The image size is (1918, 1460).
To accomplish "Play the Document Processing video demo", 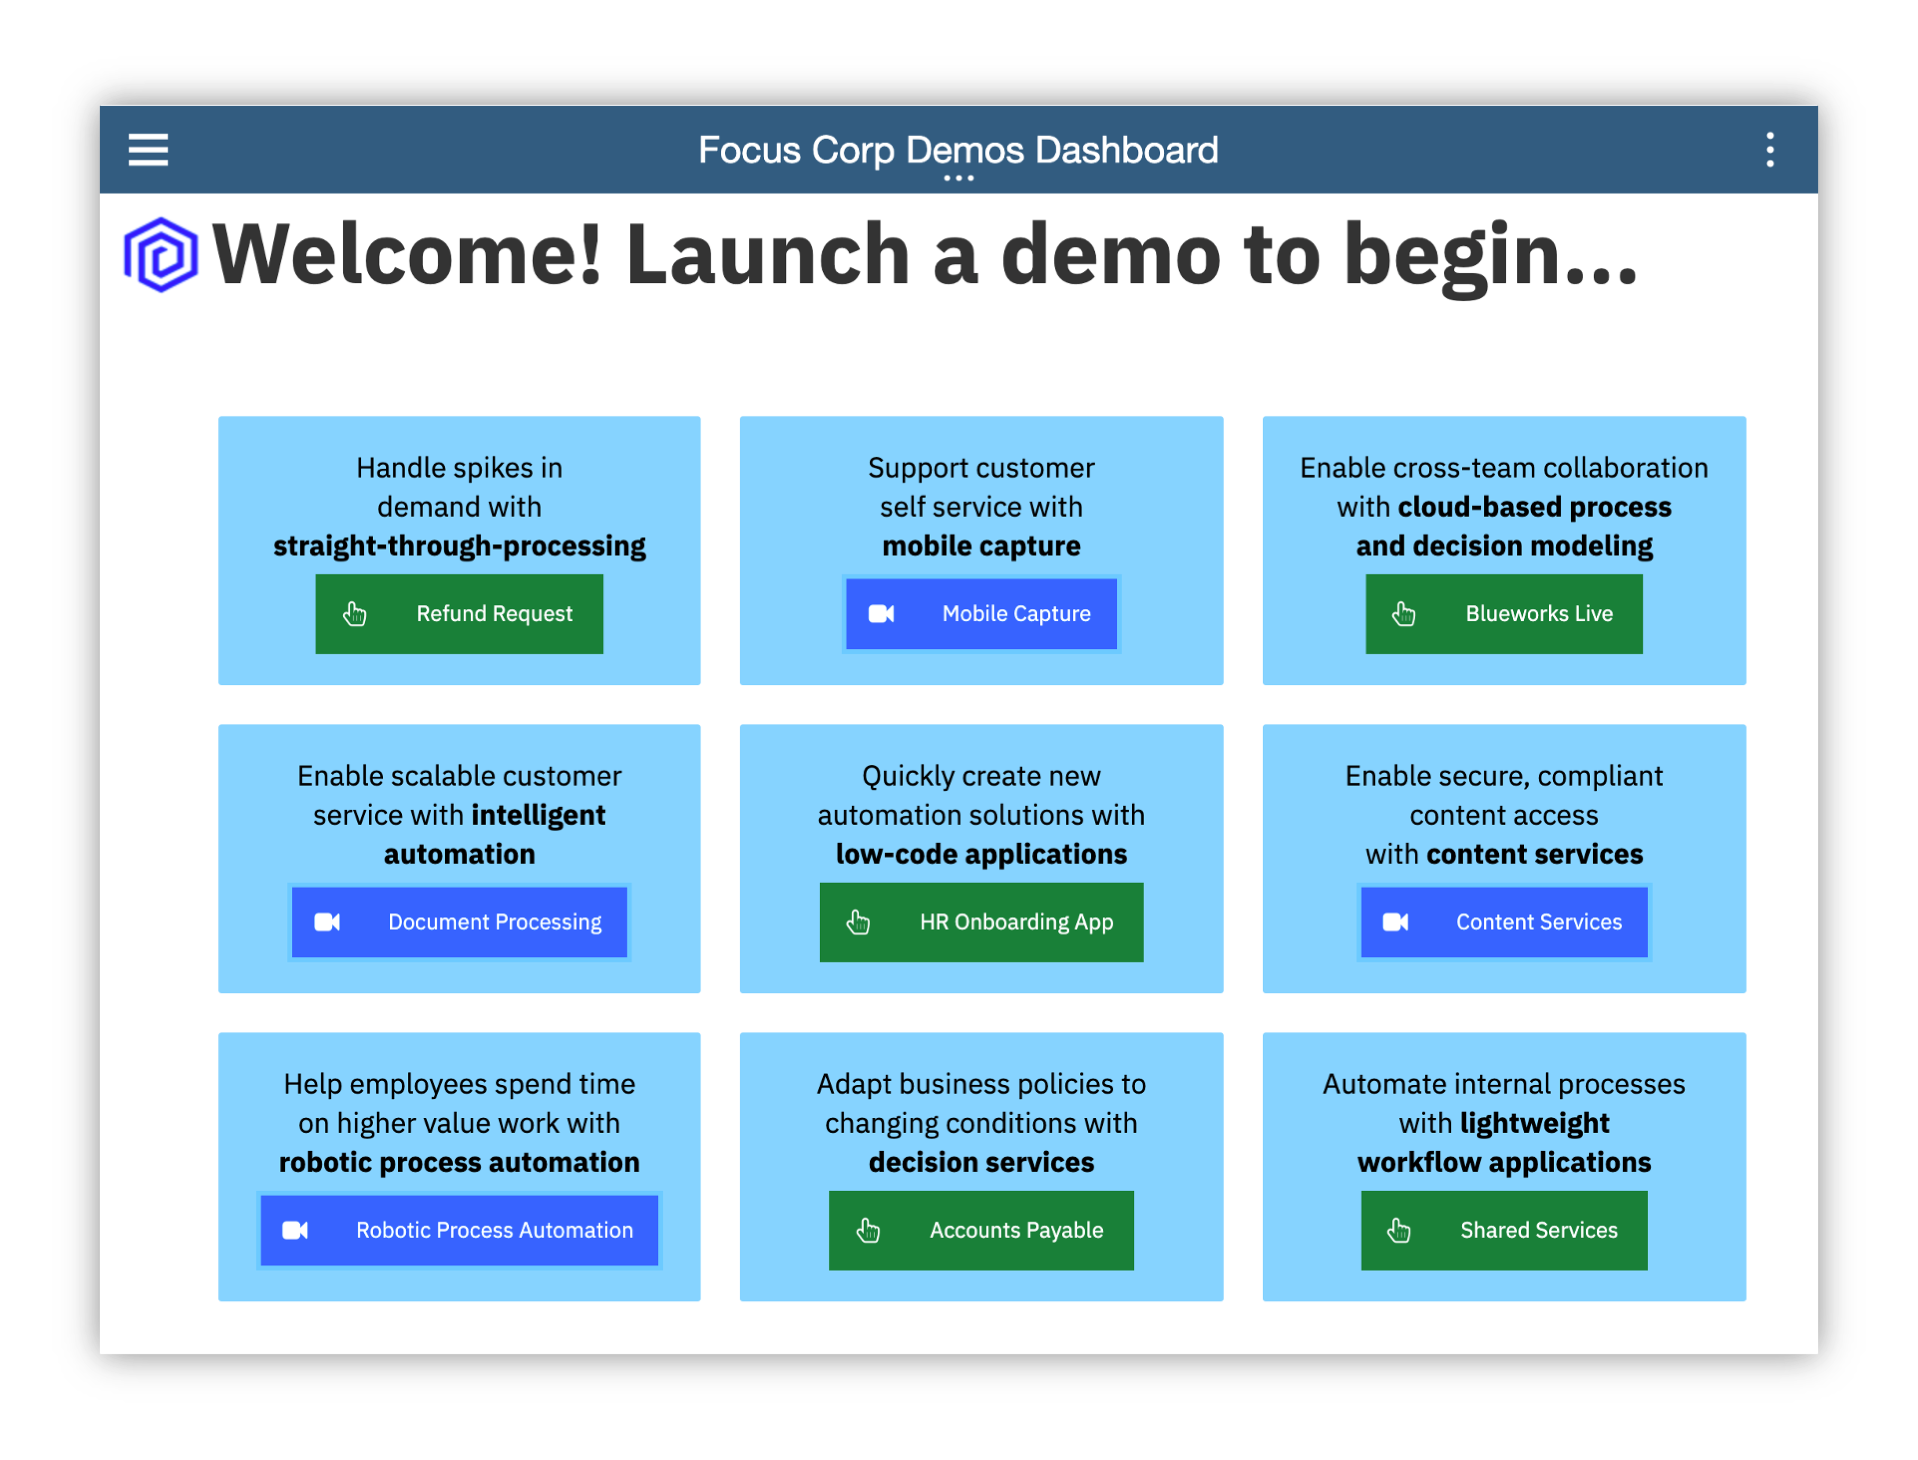I will point(459,921).
